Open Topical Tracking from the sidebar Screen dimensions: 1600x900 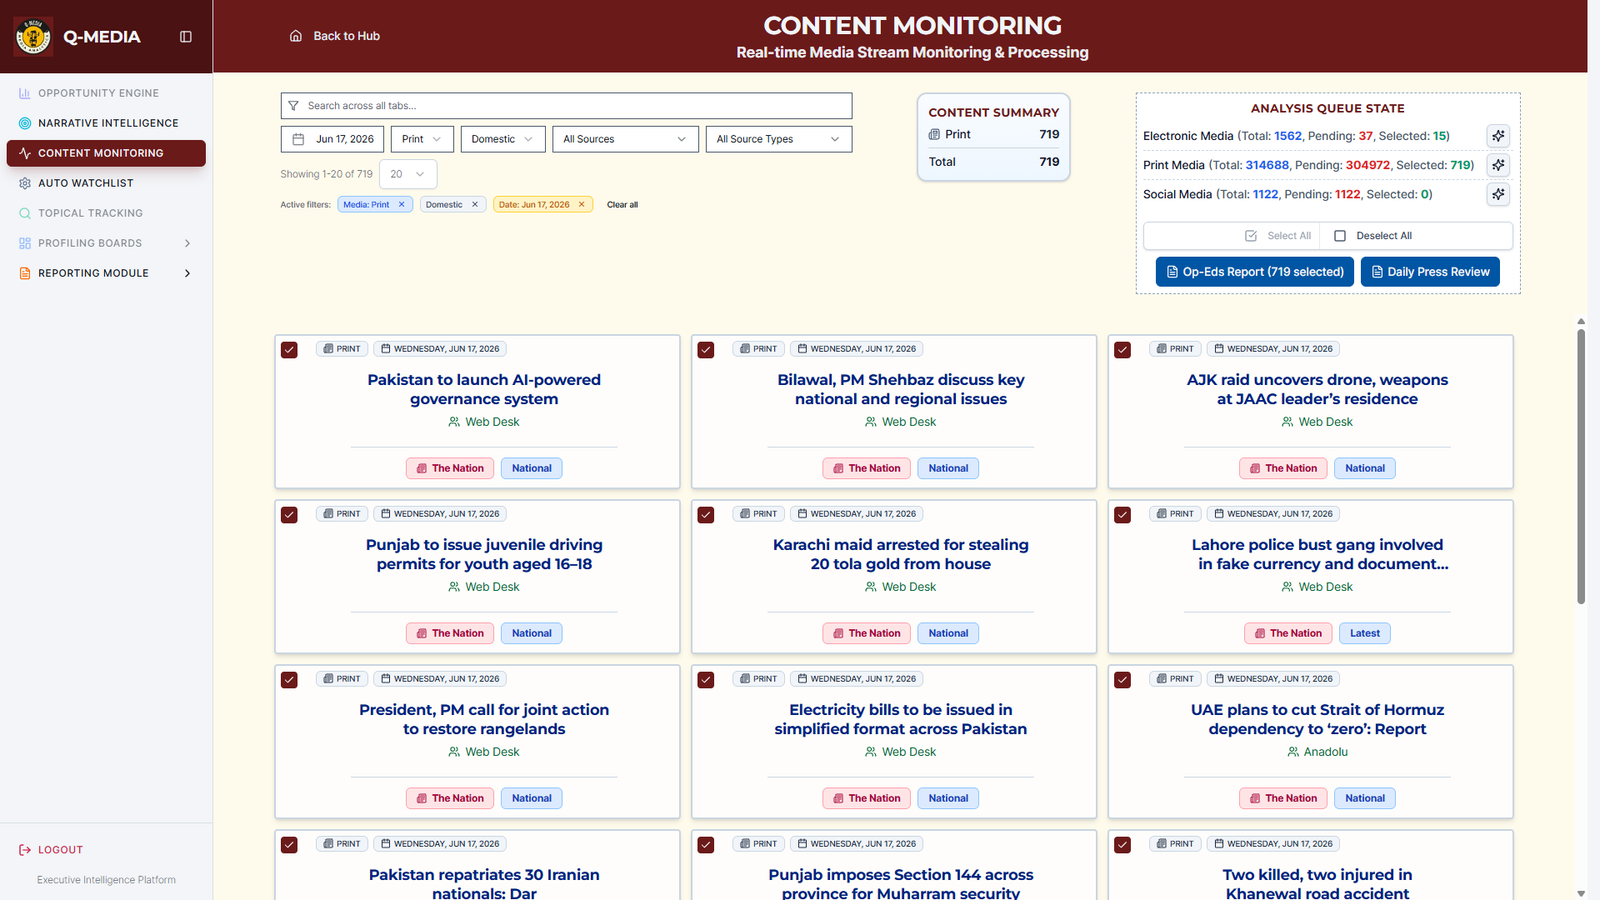pos(106,213)
